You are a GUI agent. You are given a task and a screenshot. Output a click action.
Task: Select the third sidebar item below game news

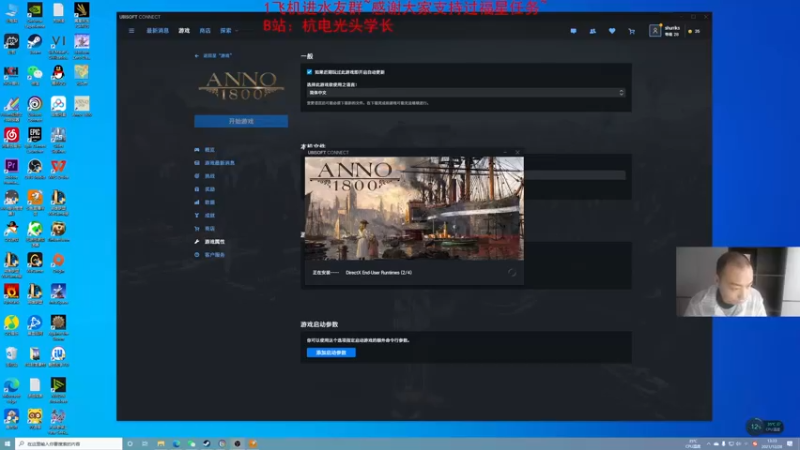pyautogui.click(x=205, y=176)
